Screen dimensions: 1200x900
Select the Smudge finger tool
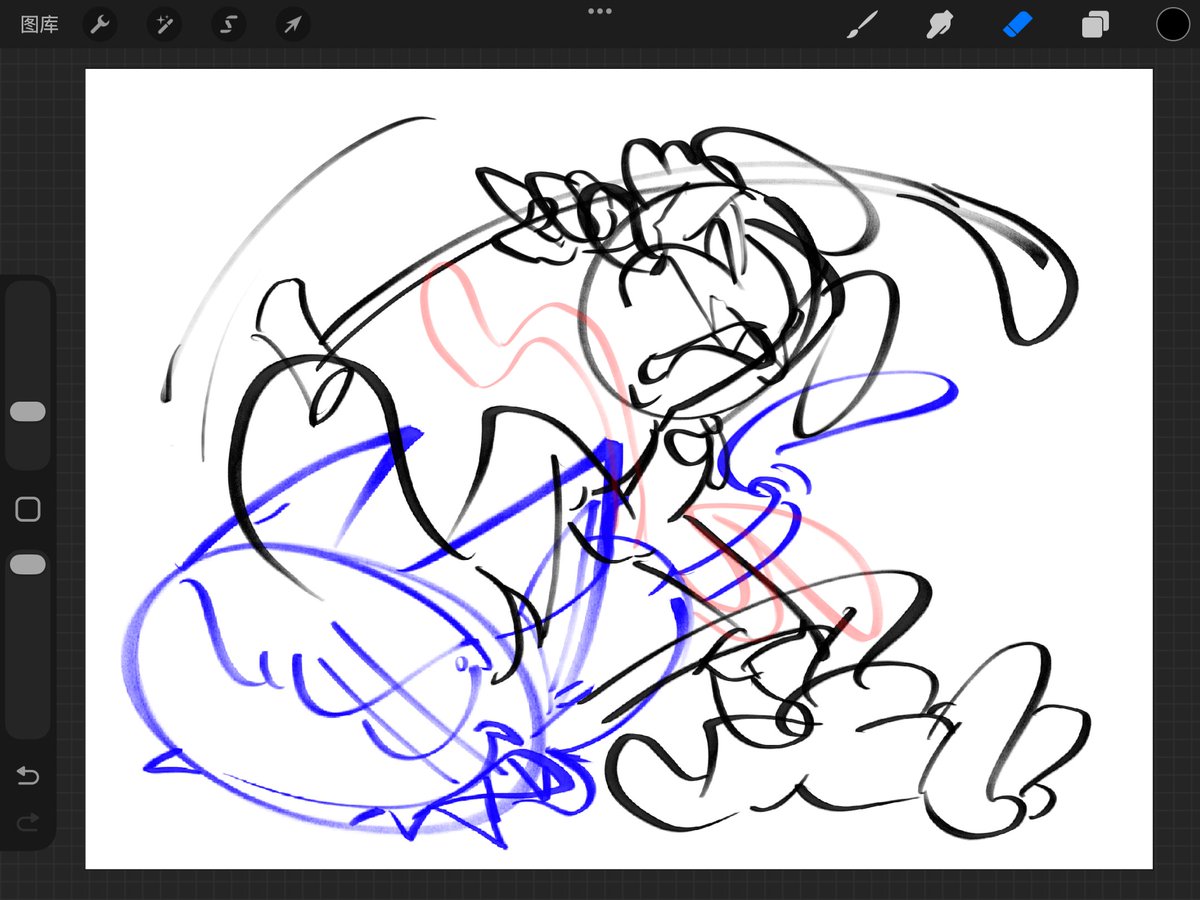[x=939, y=24]
